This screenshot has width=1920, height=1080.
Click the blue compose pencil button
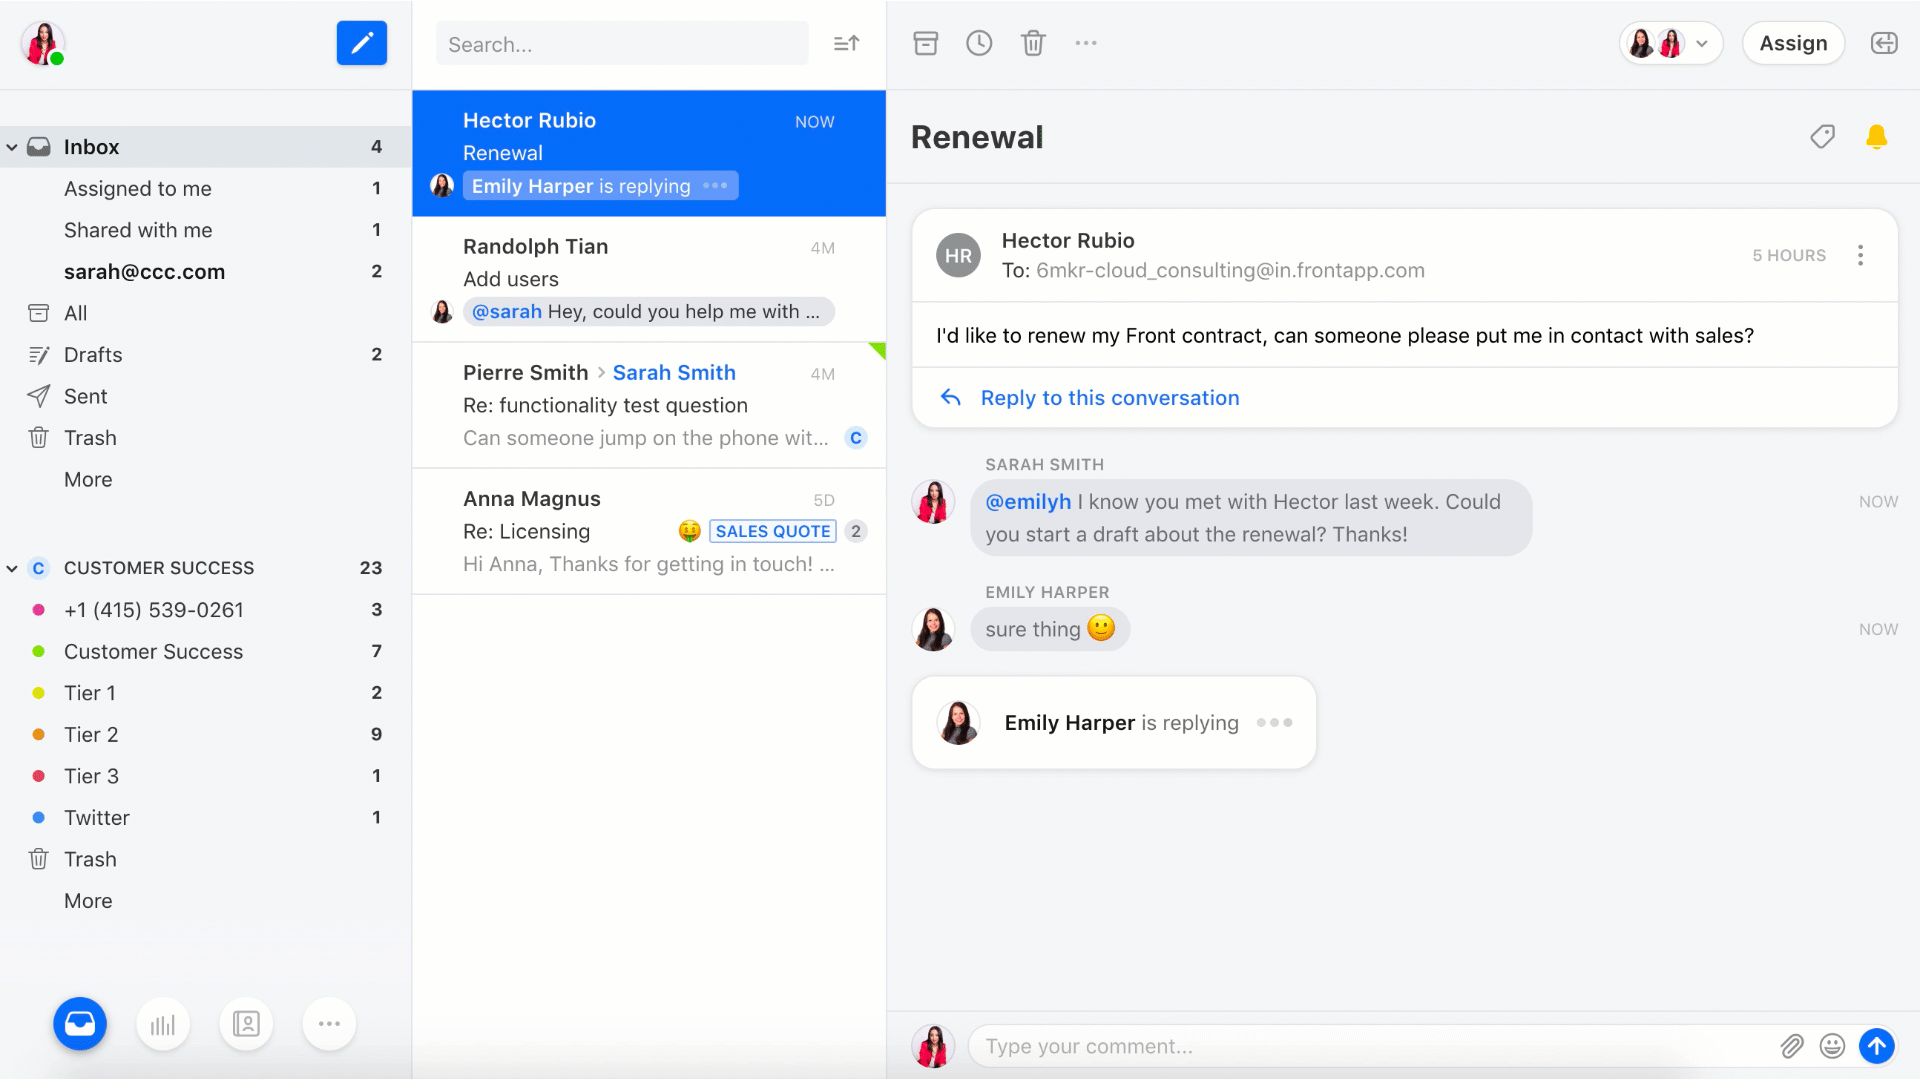pos(361,43)
